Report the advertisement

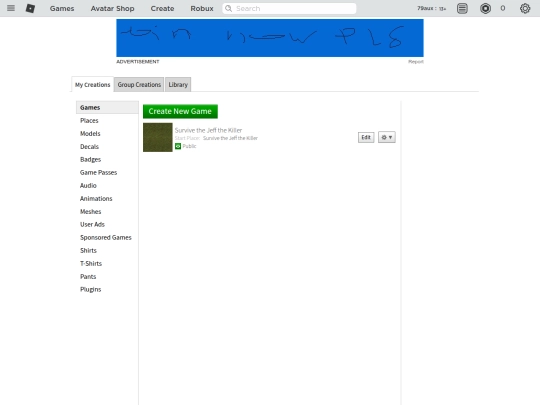point(416,62)
